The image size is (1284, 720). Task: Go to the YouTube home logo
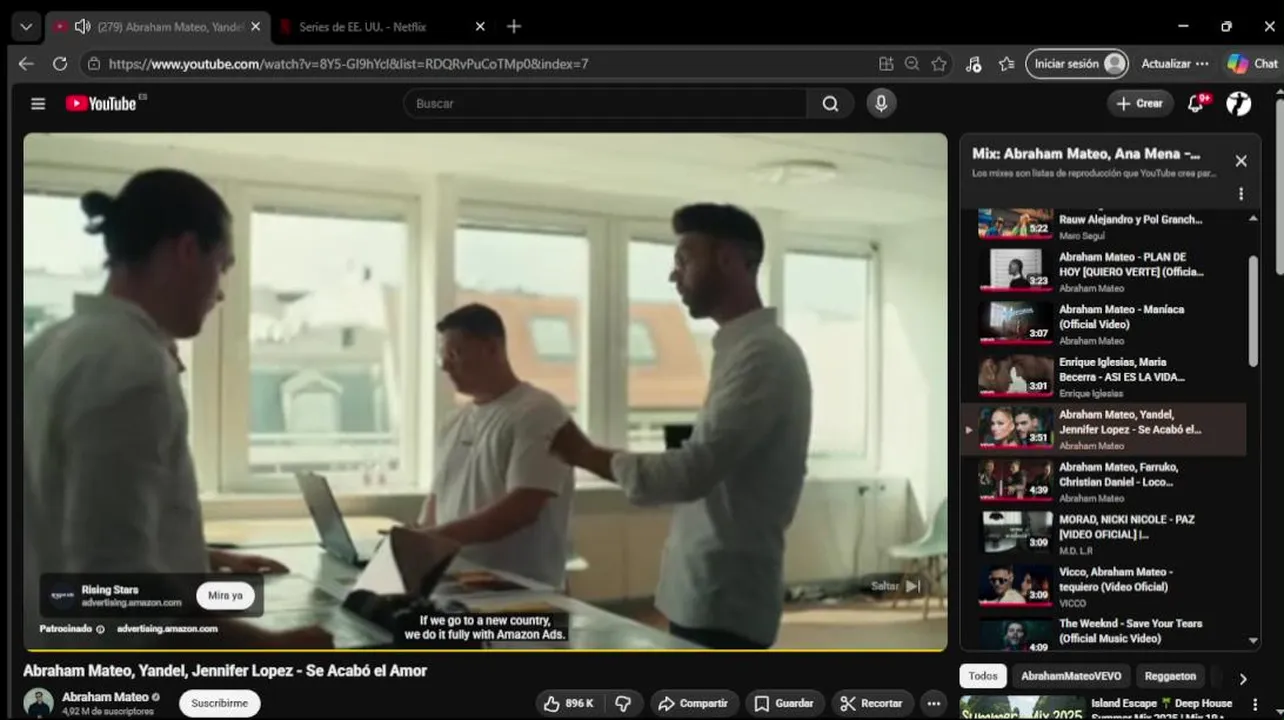[x=101, y=103]
